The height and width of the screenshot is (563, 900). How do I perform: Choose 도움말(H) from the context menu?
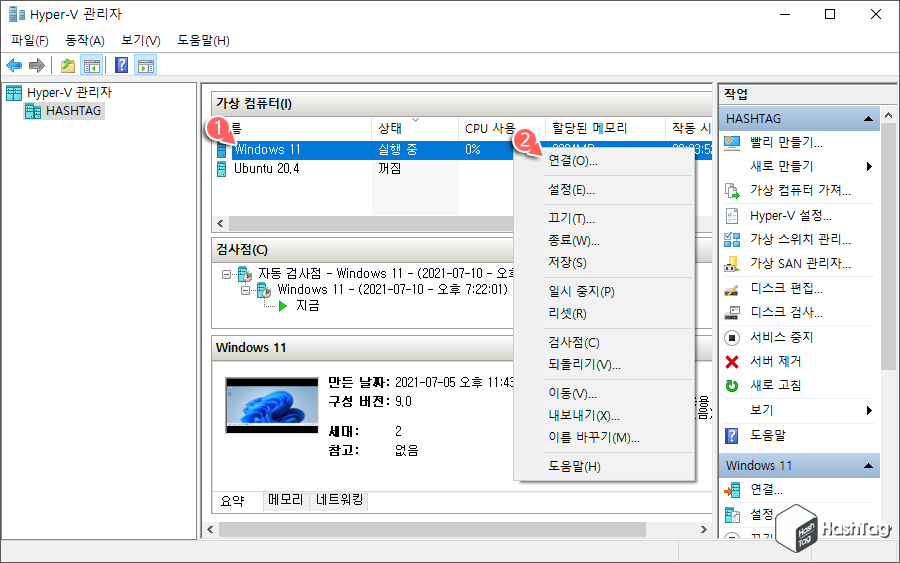click(604, 467)
